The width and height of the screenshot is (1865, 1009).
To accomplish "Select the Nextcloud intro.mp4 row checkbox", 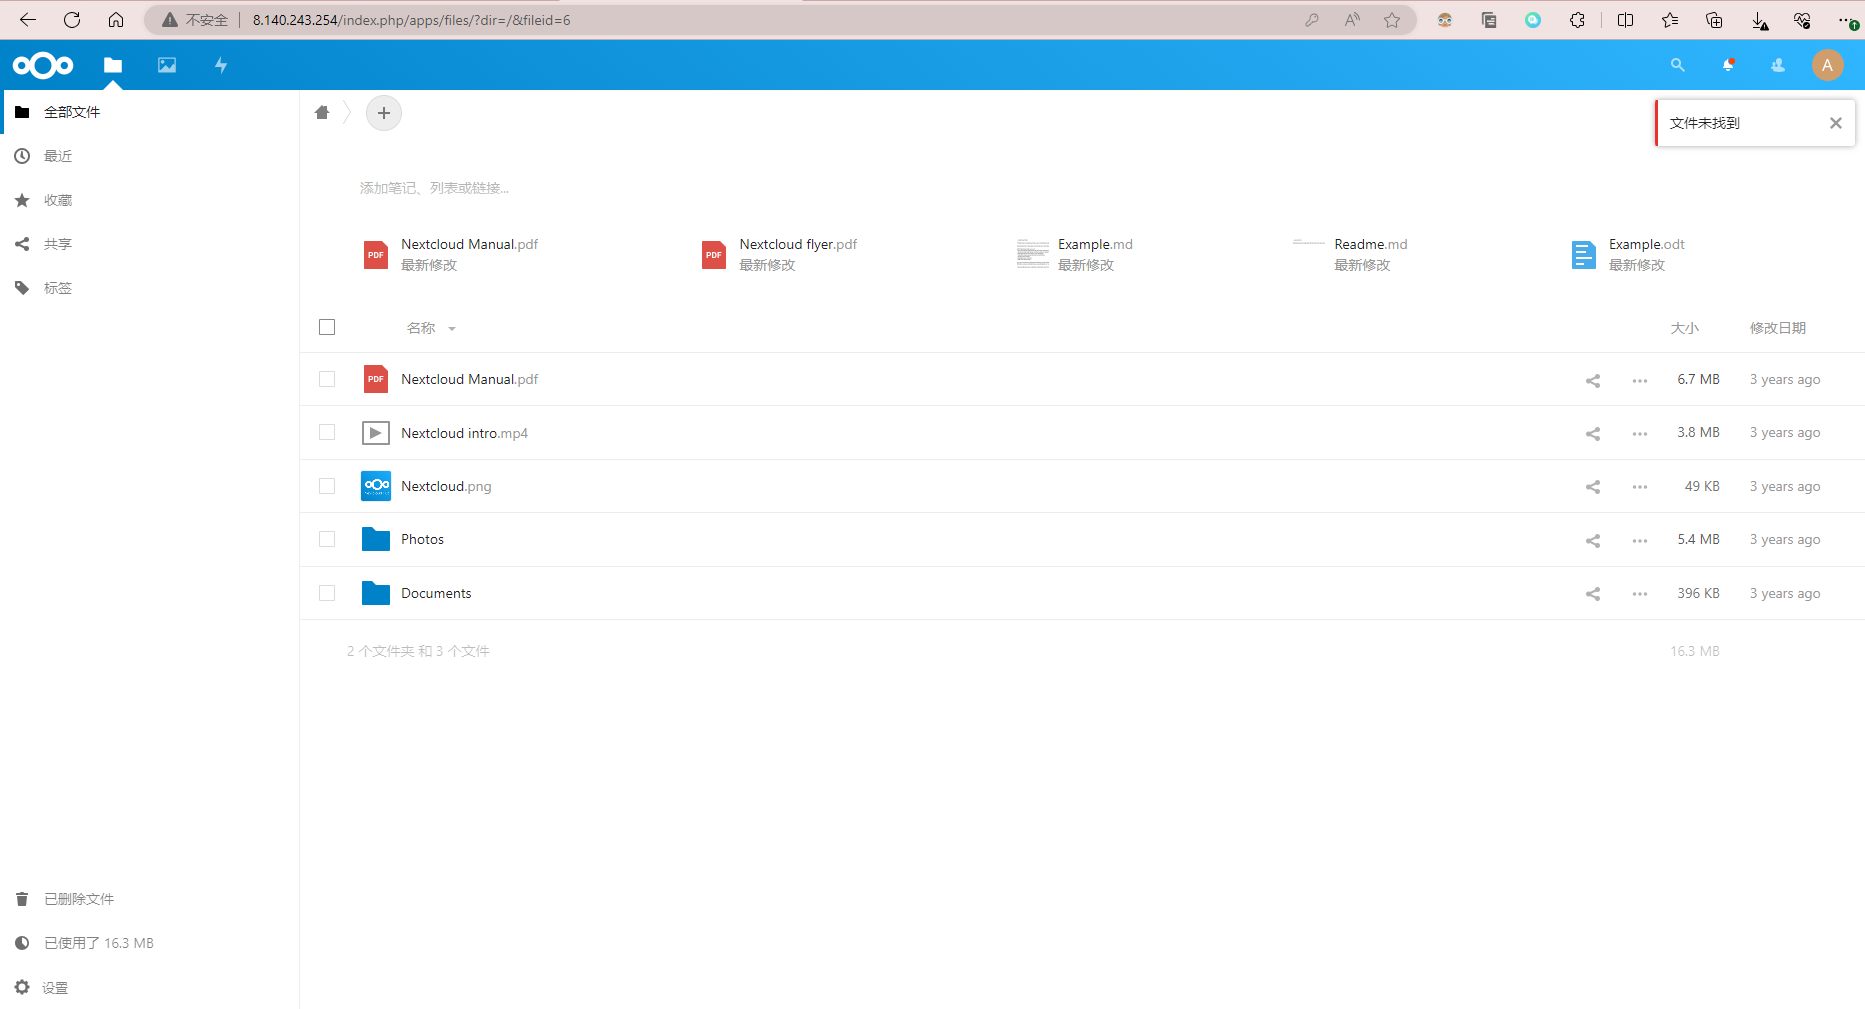I will [327, 432].
